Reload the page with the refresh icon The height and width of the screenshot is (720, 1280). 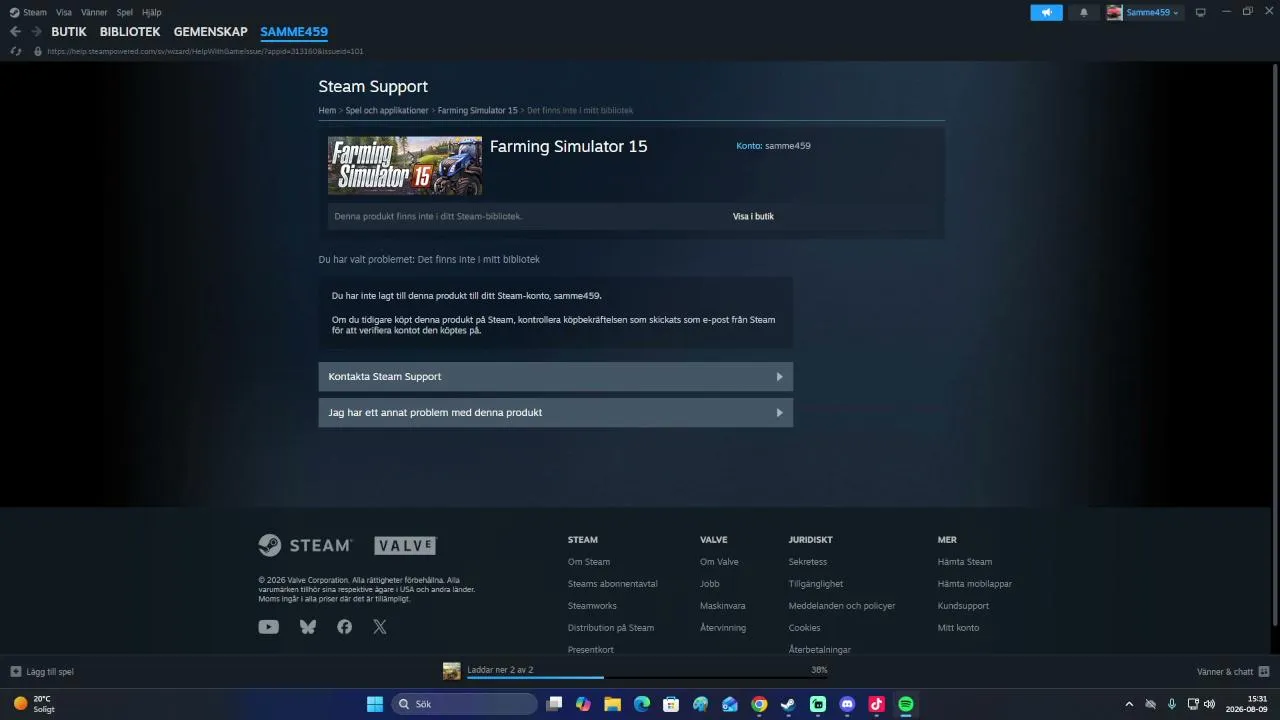[x=15, y=51]
